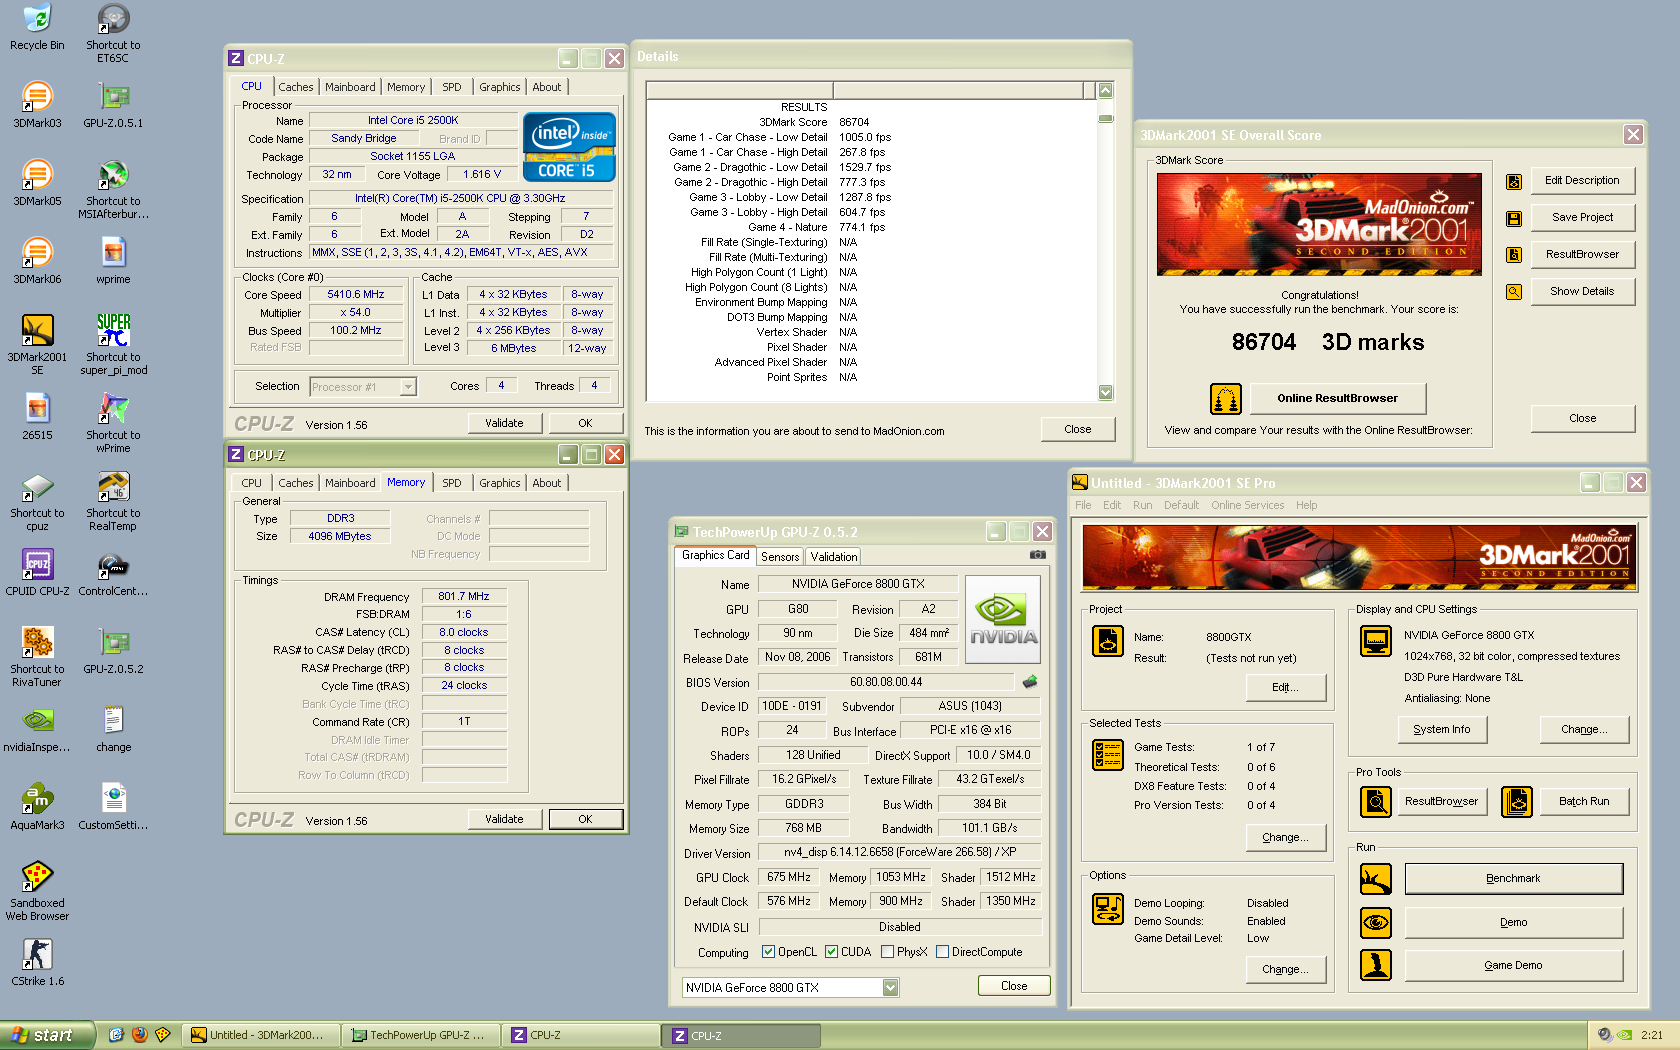Click TechPowerUp GPU-Z taskbar button
1680x1050 pixels.
[419, 1035]
